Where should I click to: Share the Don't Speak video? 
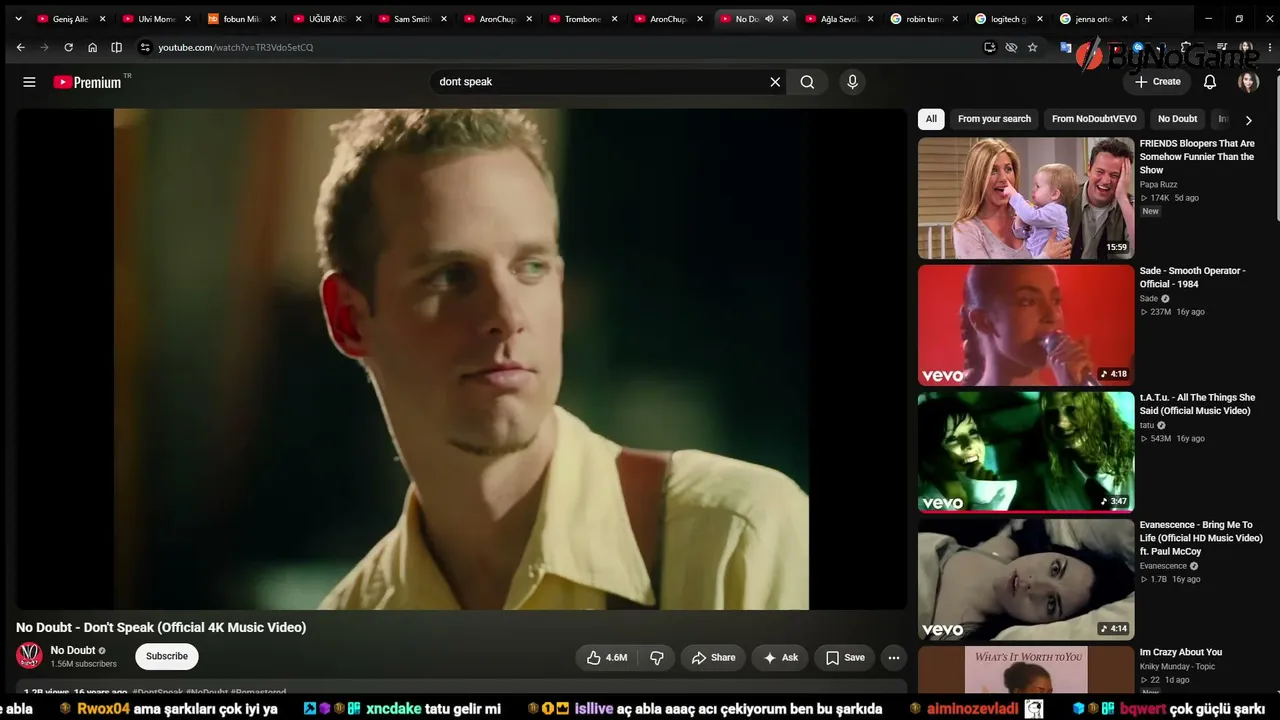713,657
